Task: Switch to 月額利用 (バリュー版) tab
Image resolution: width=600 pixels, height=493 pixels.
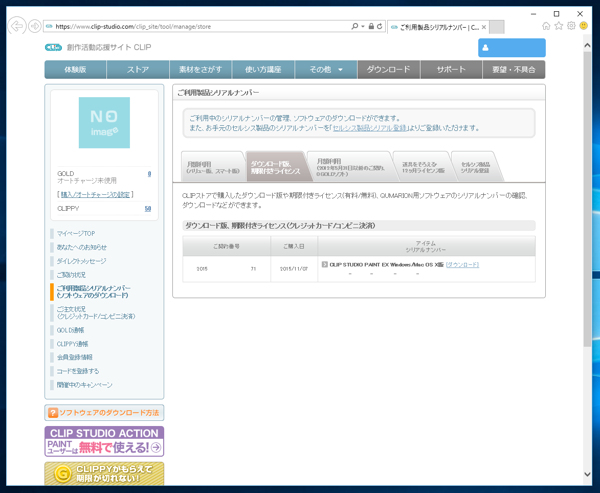Action: 213,167
